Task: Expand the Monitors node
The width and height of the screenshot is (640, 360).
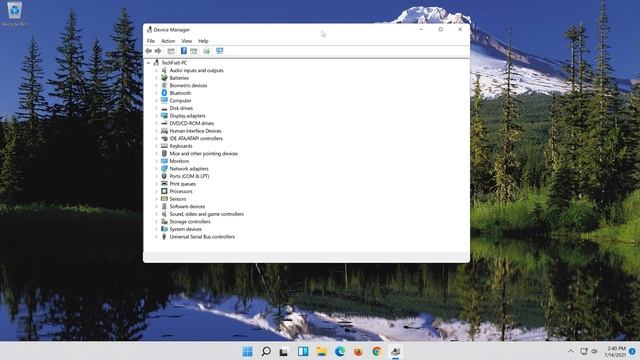Action: coord(156,161)
